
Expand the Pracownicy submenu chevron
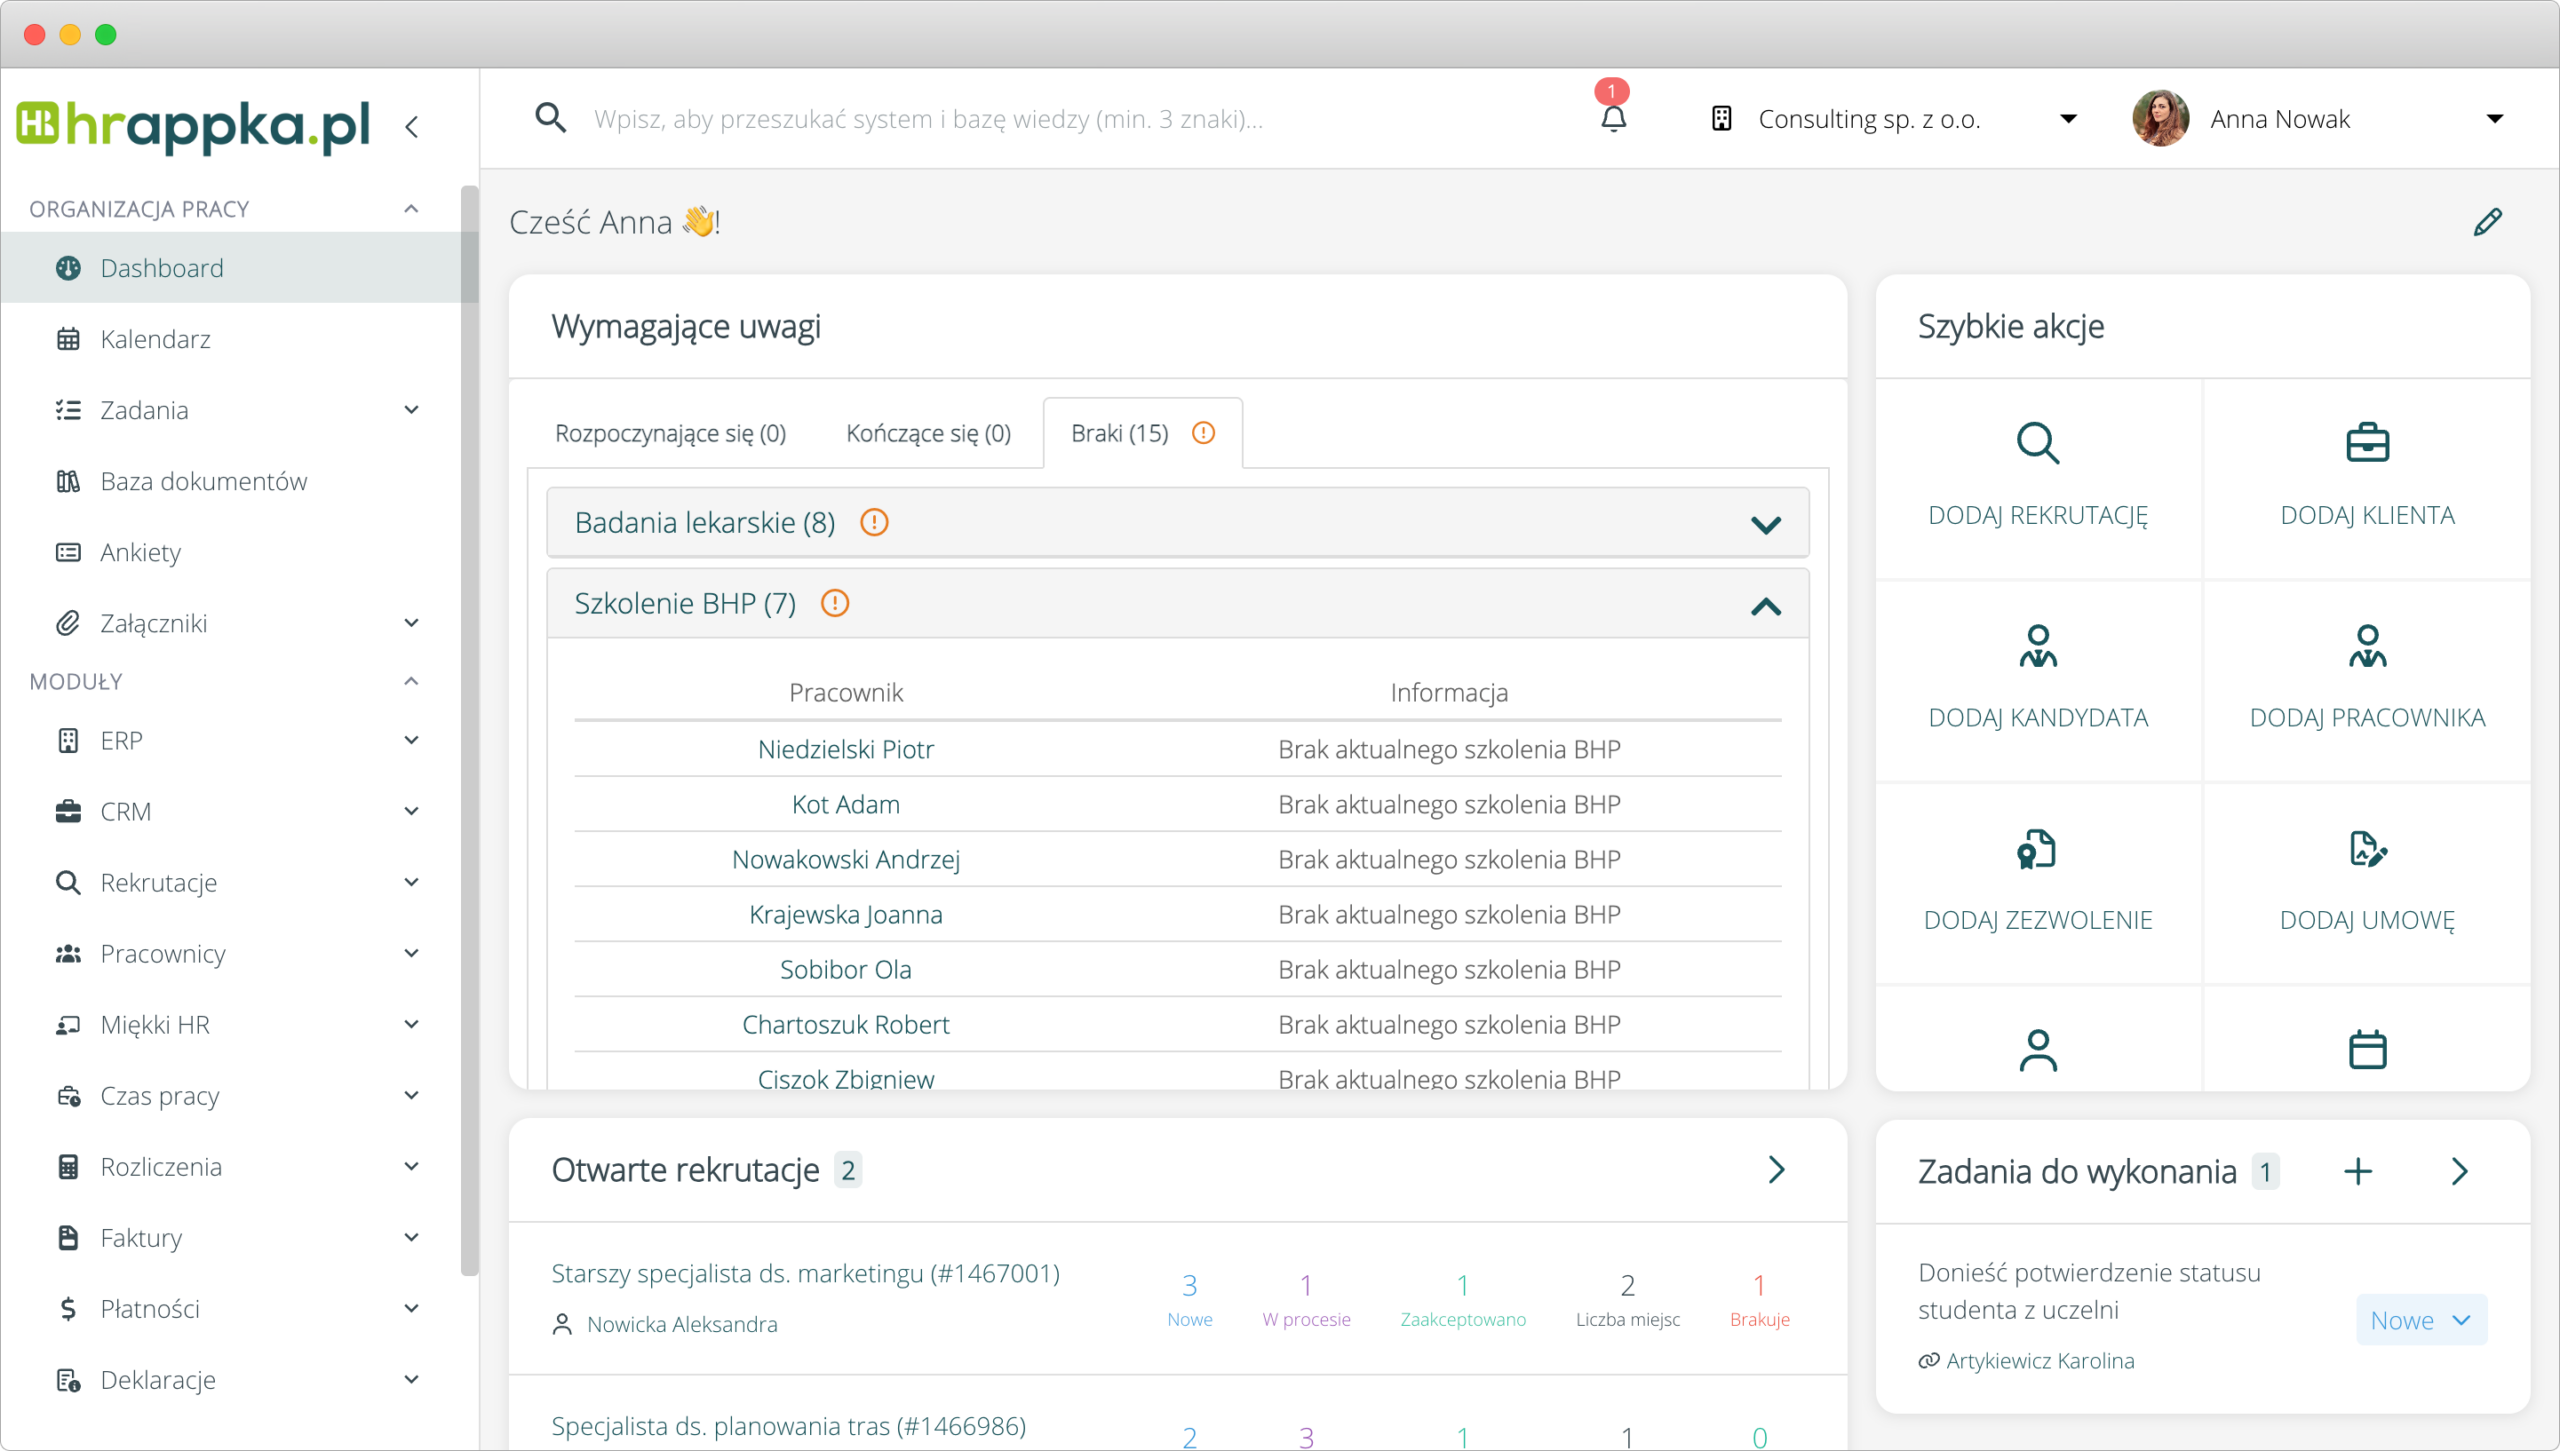point(411,953)
